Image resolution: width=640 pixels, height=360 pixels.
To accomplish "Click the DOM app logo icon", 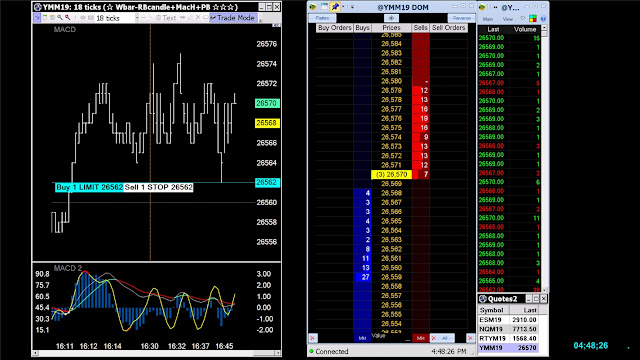I will click(x=313, y=7).
